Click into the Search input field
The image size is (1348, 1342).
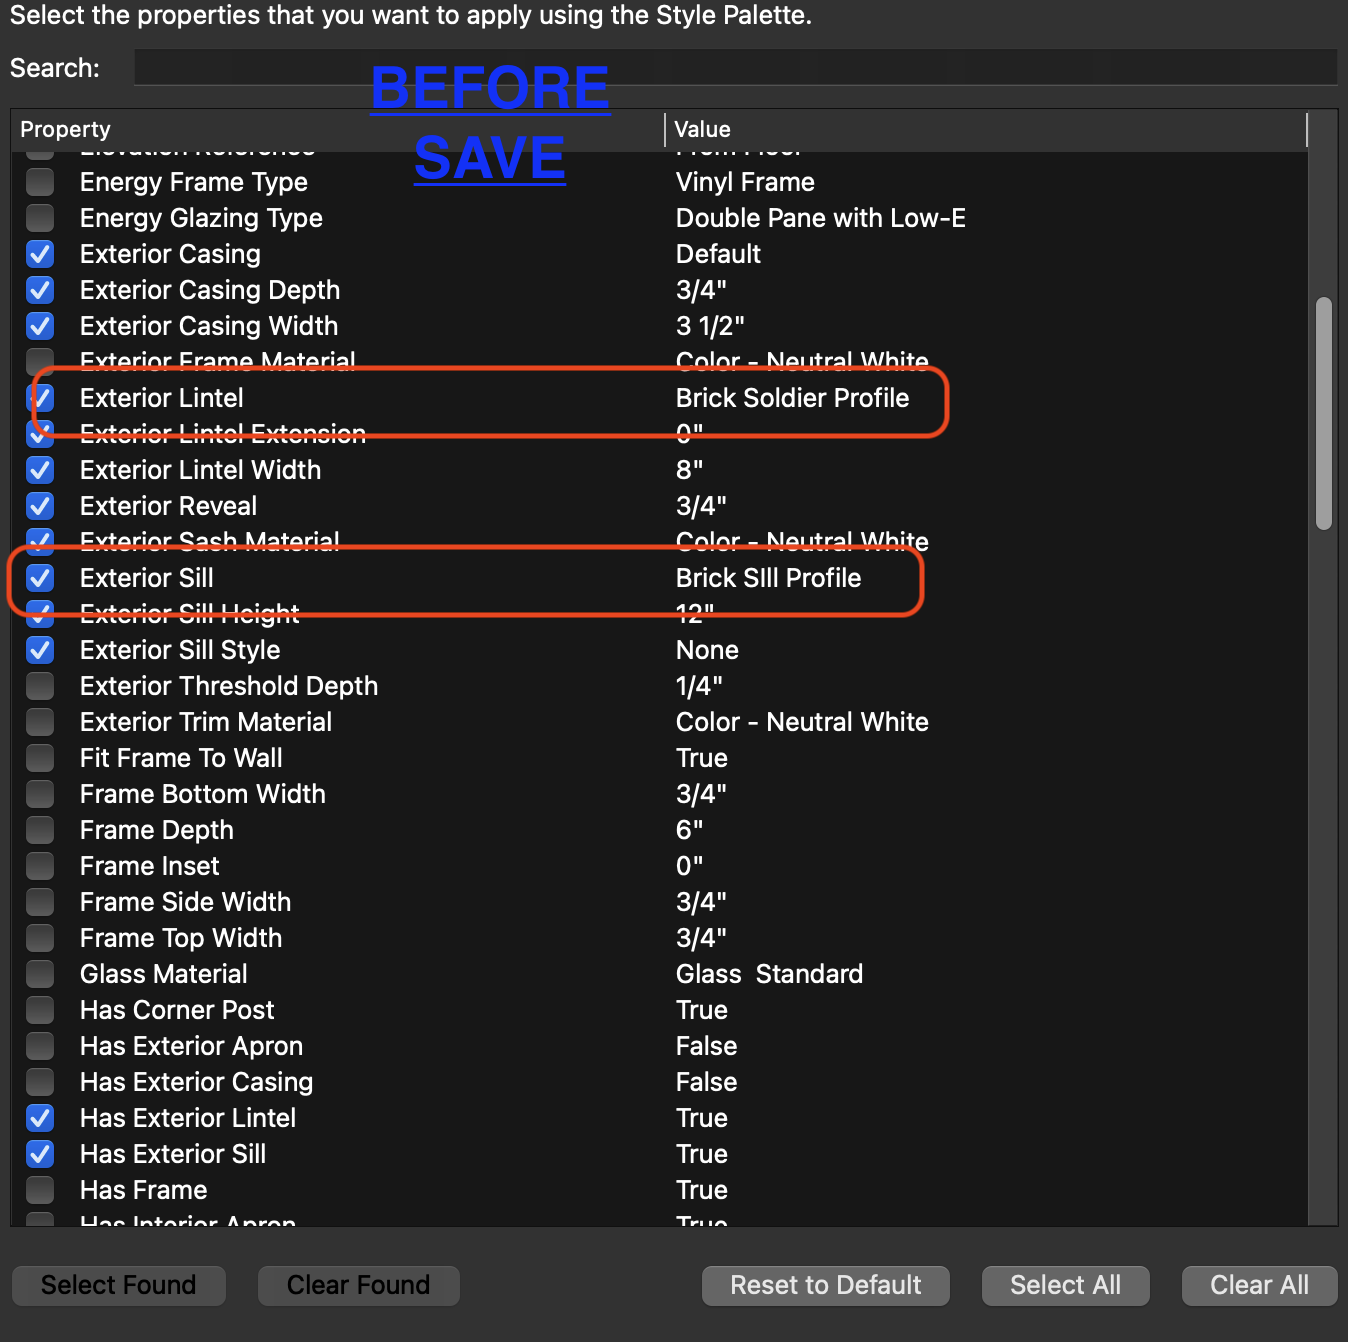click(735, 68)
